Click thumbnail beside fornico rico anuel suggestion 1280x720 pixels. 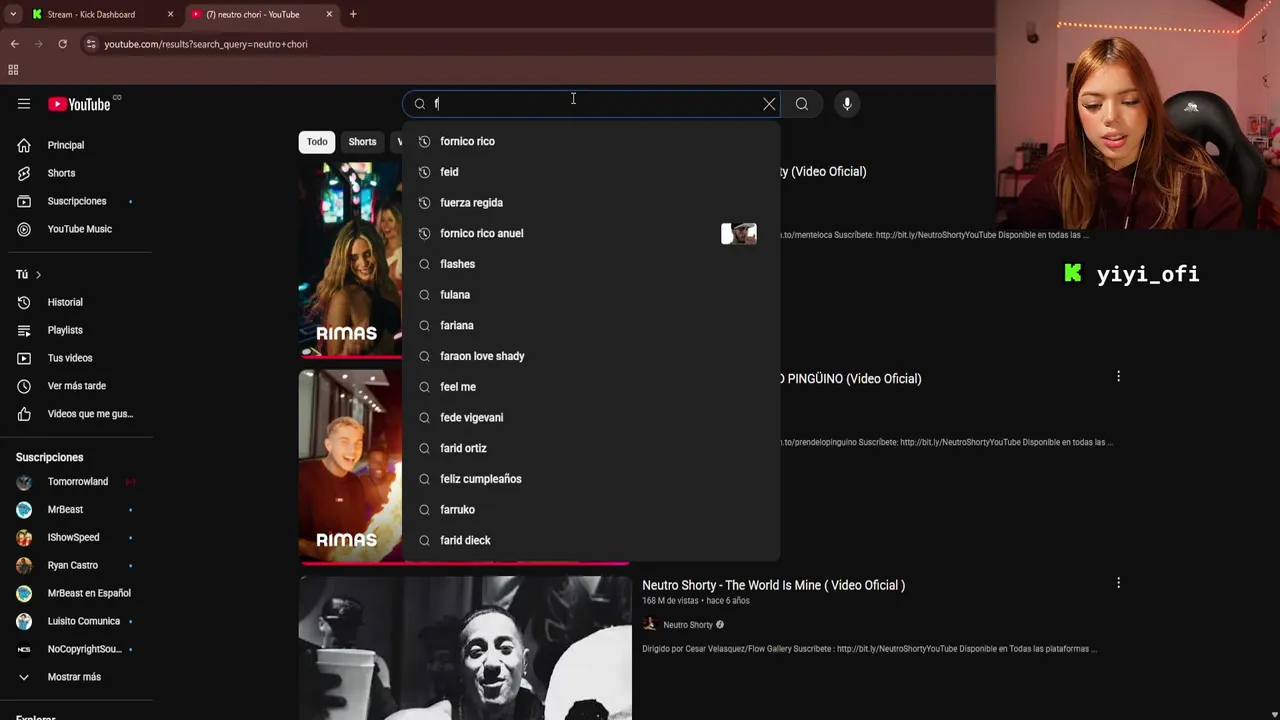pyautogui.click(x=739, y=234)
